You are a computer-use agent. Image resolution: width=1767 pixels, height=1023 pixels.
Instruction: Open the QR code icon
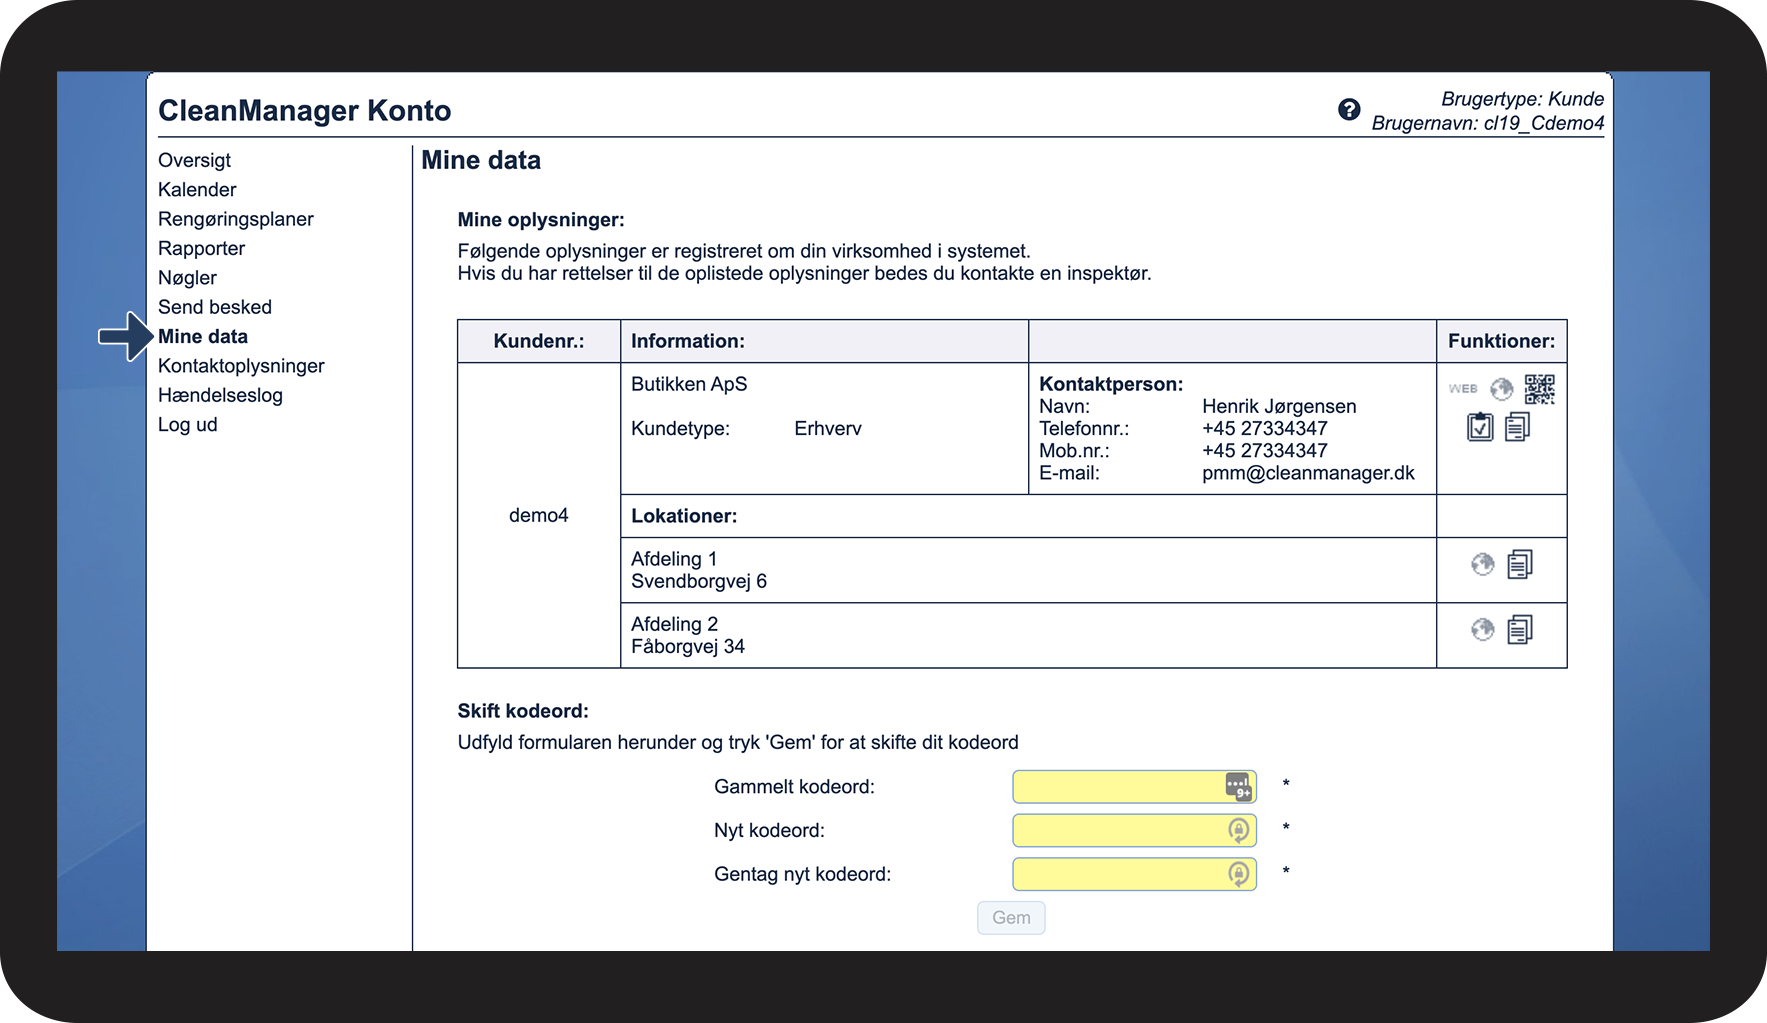[x=1540, y=389]
